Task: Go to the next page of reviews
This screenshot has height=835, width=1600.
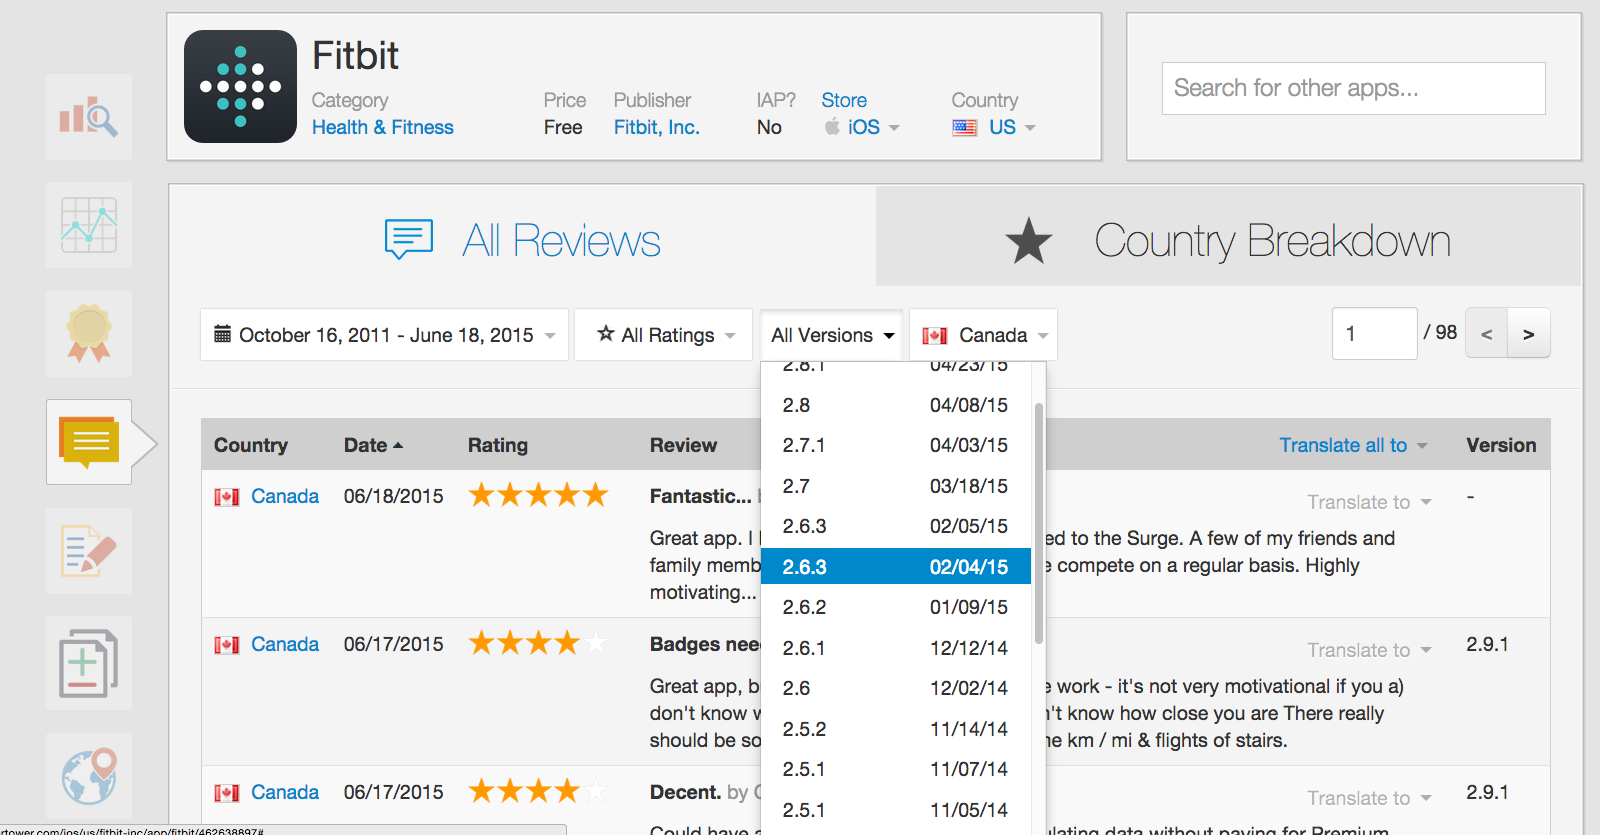Action: click(1529, 333)
